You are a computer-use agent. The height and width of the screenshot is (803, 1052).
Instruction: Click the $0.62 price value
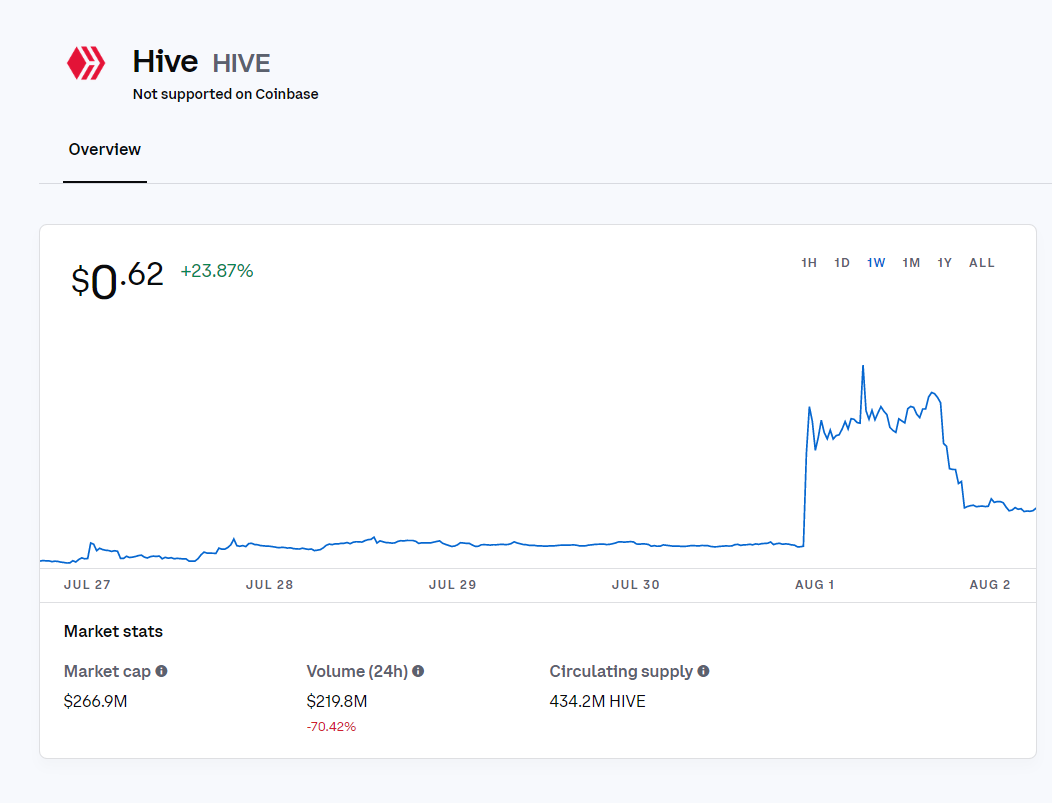[117, 278]
